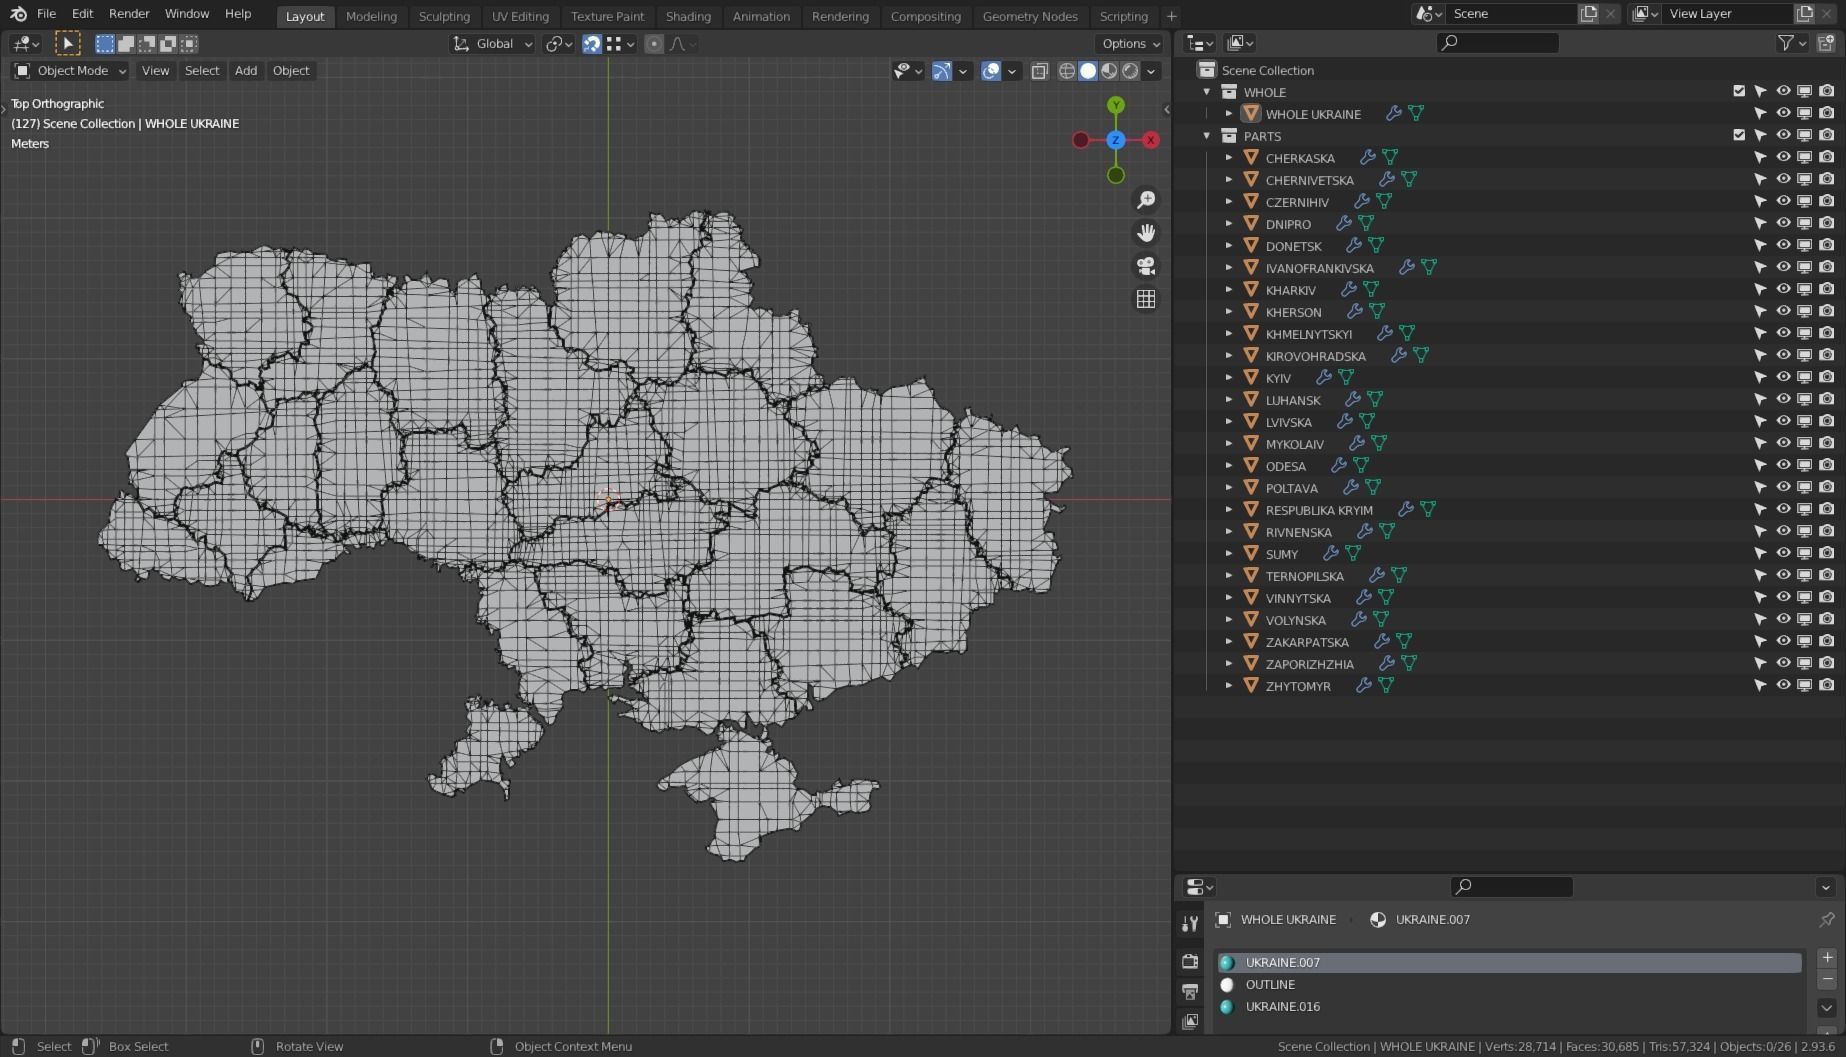Select solid shading mode
This screenshot has height=1057, width=1846.
tap(1088, 71)
